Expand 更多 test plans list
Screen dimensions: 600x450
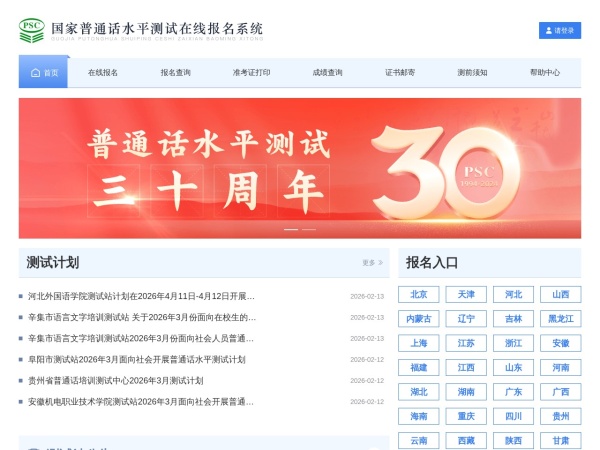pyautogui.click(x=372, y=263)
